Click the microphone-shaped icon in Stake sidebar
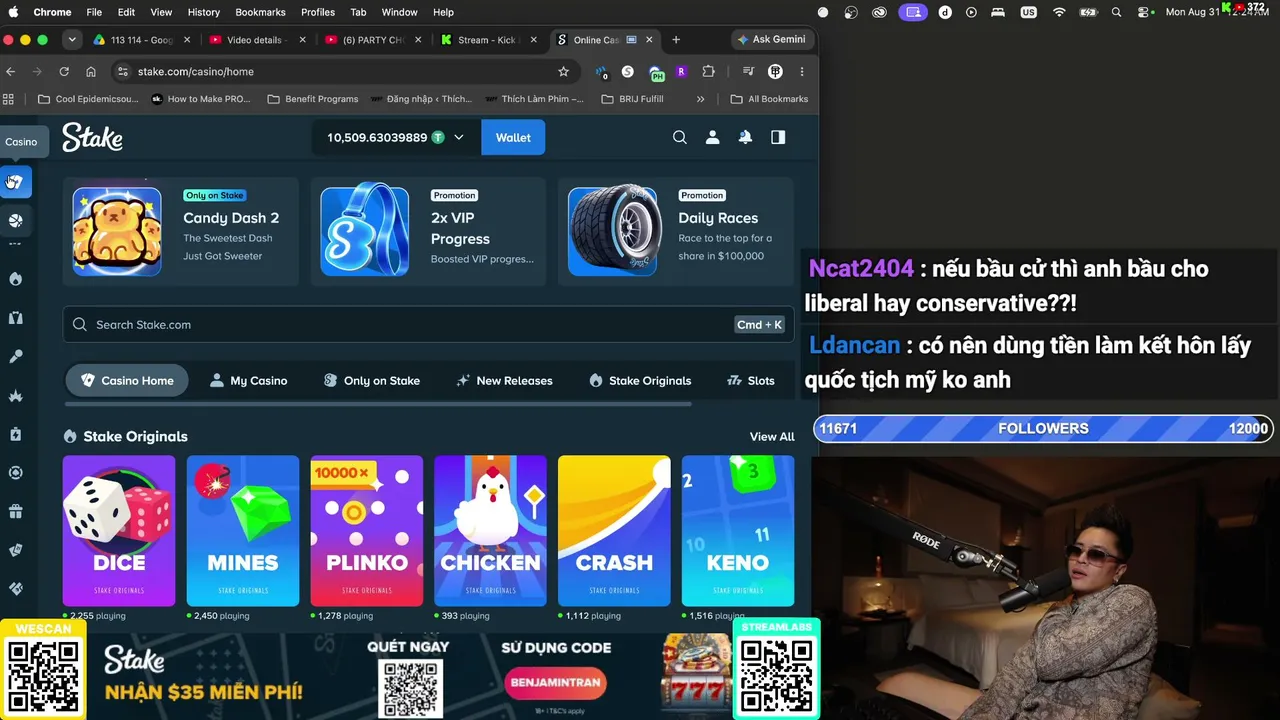This screenshot has height=720, width=1280. tap(16, 356)
